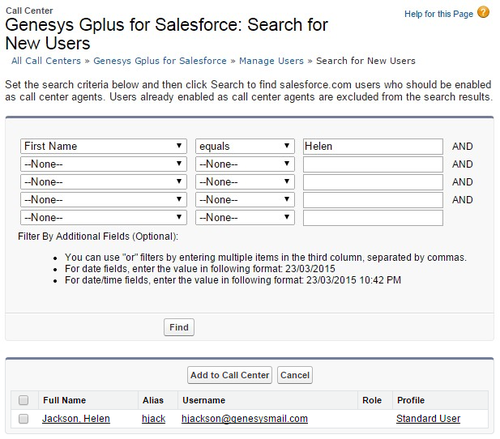Click the Username column header

(204, 400)
